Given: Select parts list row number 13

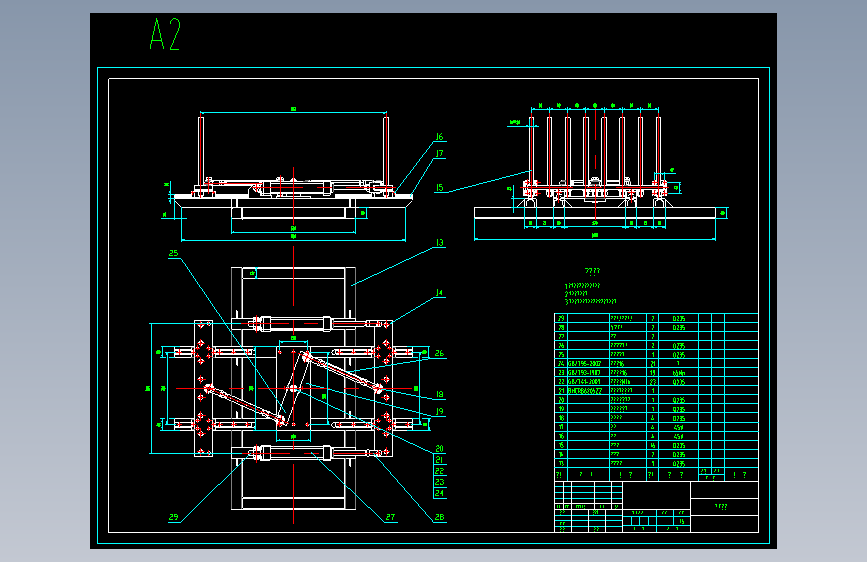Looking at the screenshot, I should 561,463.
